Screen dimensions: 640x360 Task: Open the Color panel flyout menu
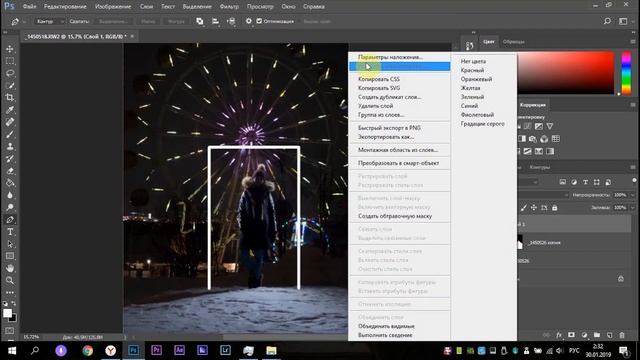coord(633,42)
